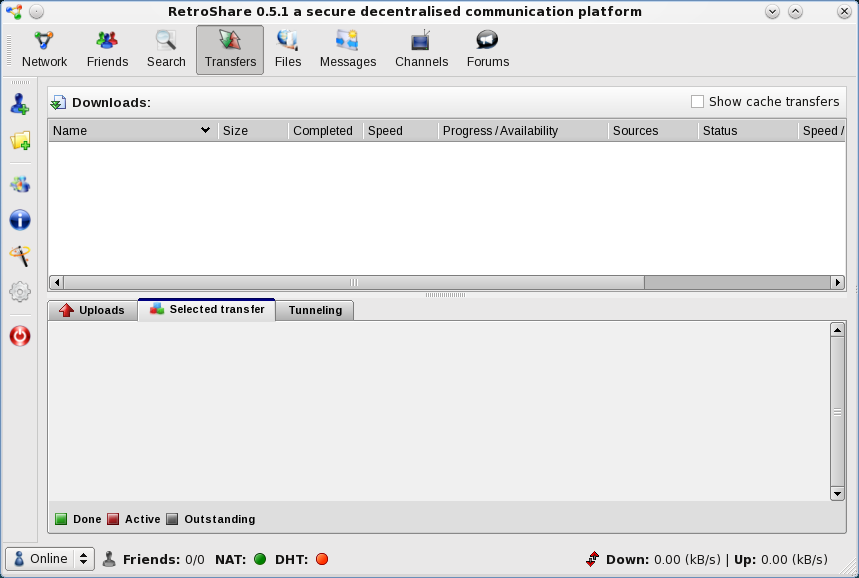Sort downloads by Name column
Image resolution: width=859 pixels, height=578 pixels.
tap(133, 131)
